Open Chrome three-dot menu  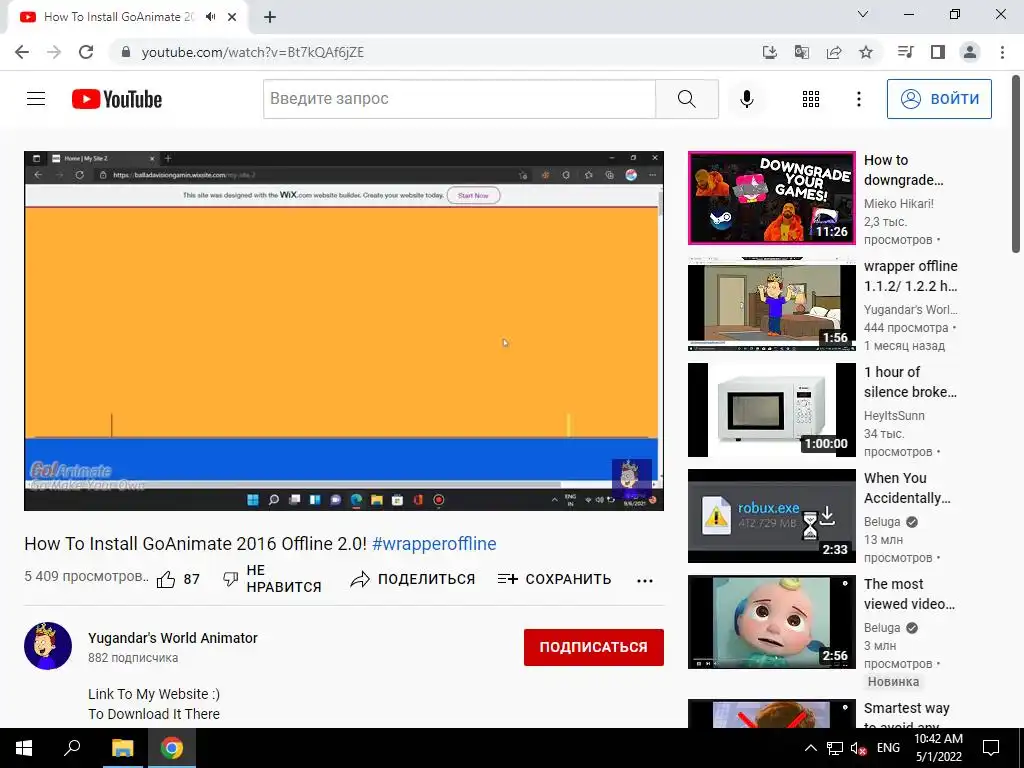(x=1002, y=52)
